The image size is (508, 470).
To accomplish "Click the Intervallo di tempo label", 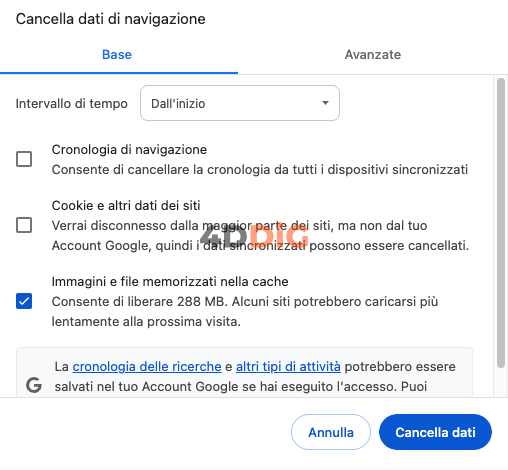I will (x=72, y=104).
